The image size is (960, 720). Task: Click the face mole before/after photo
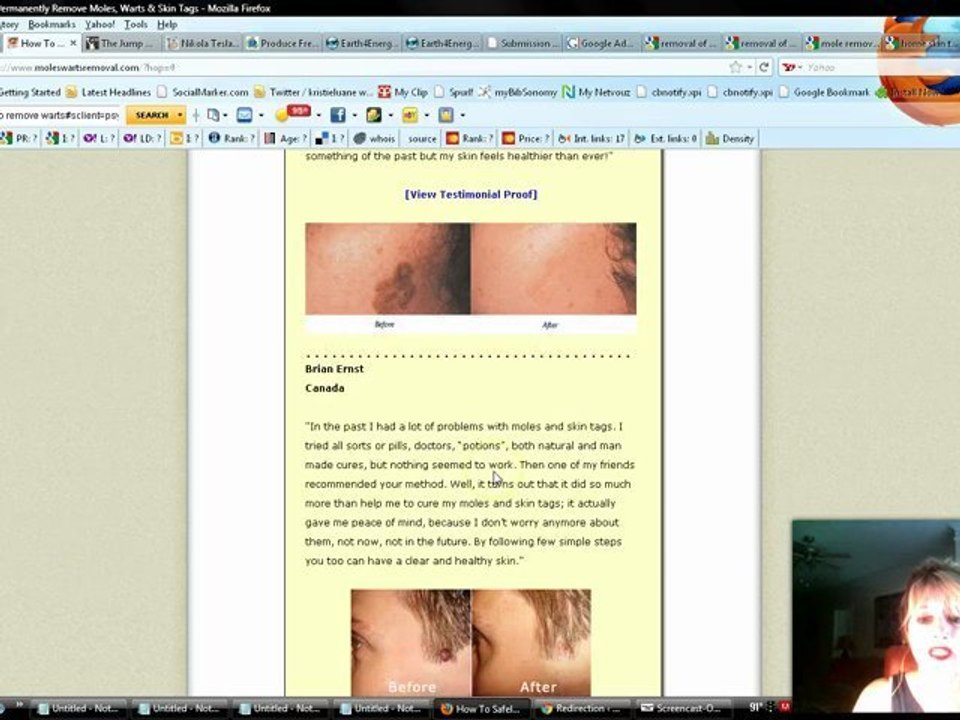click(471, 278)
